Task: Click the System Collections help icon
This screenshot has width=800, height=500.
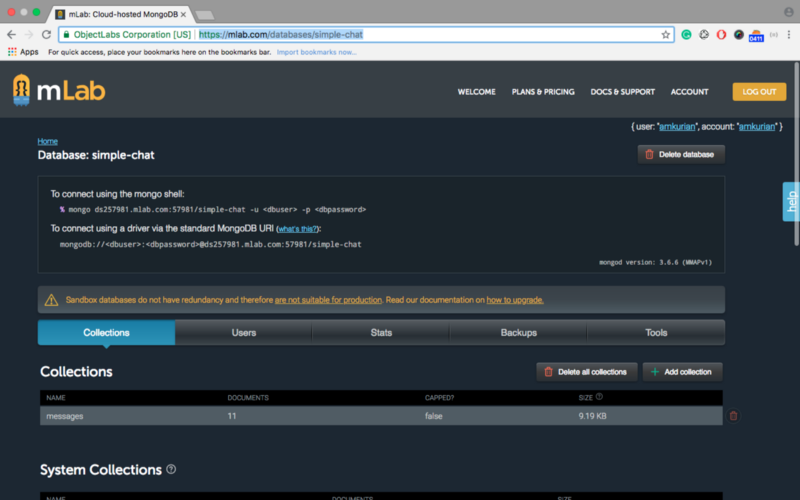Action: pos(171,470)
